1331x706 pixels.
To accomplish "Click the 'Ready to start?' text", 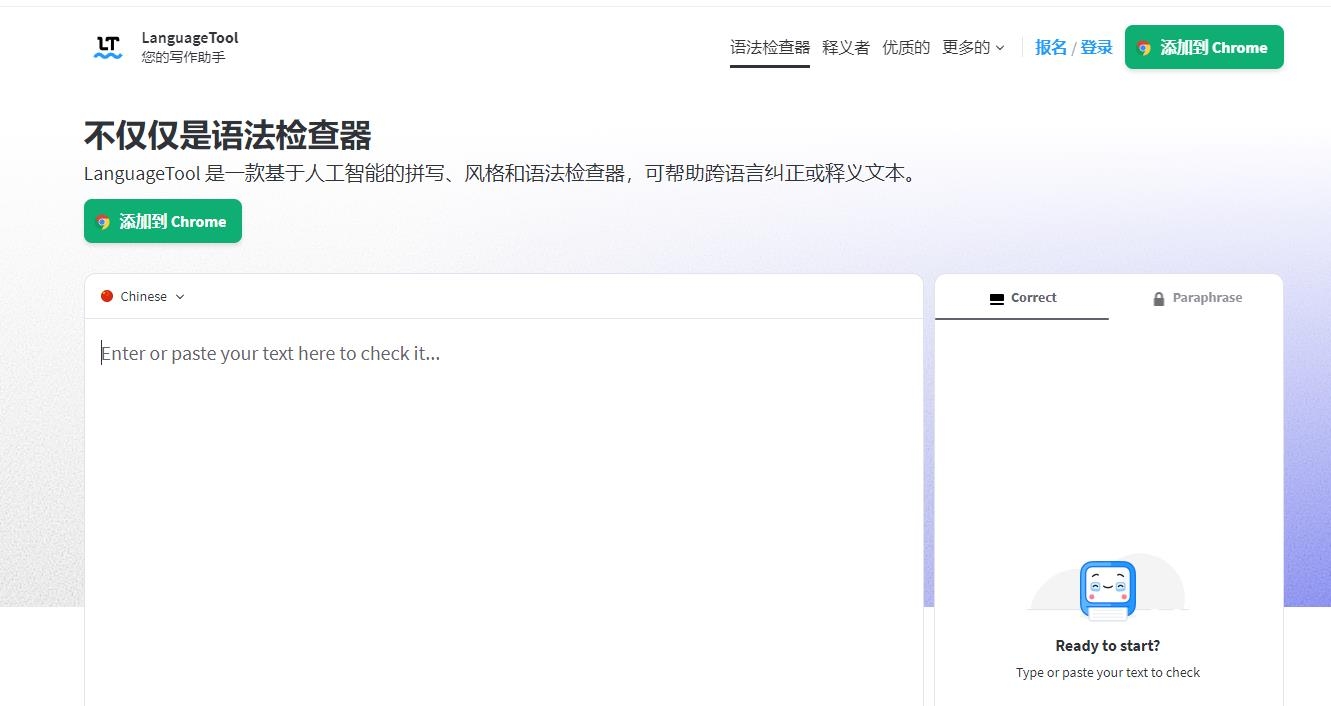I will pyautogui.click(x=1108, y=646).
